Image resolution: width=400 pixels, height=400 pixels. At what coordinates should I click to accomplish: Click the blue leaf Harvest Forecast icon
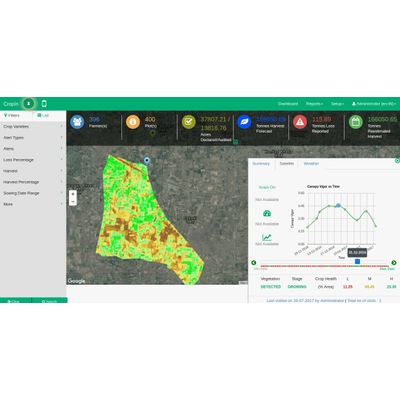[244, 122]
